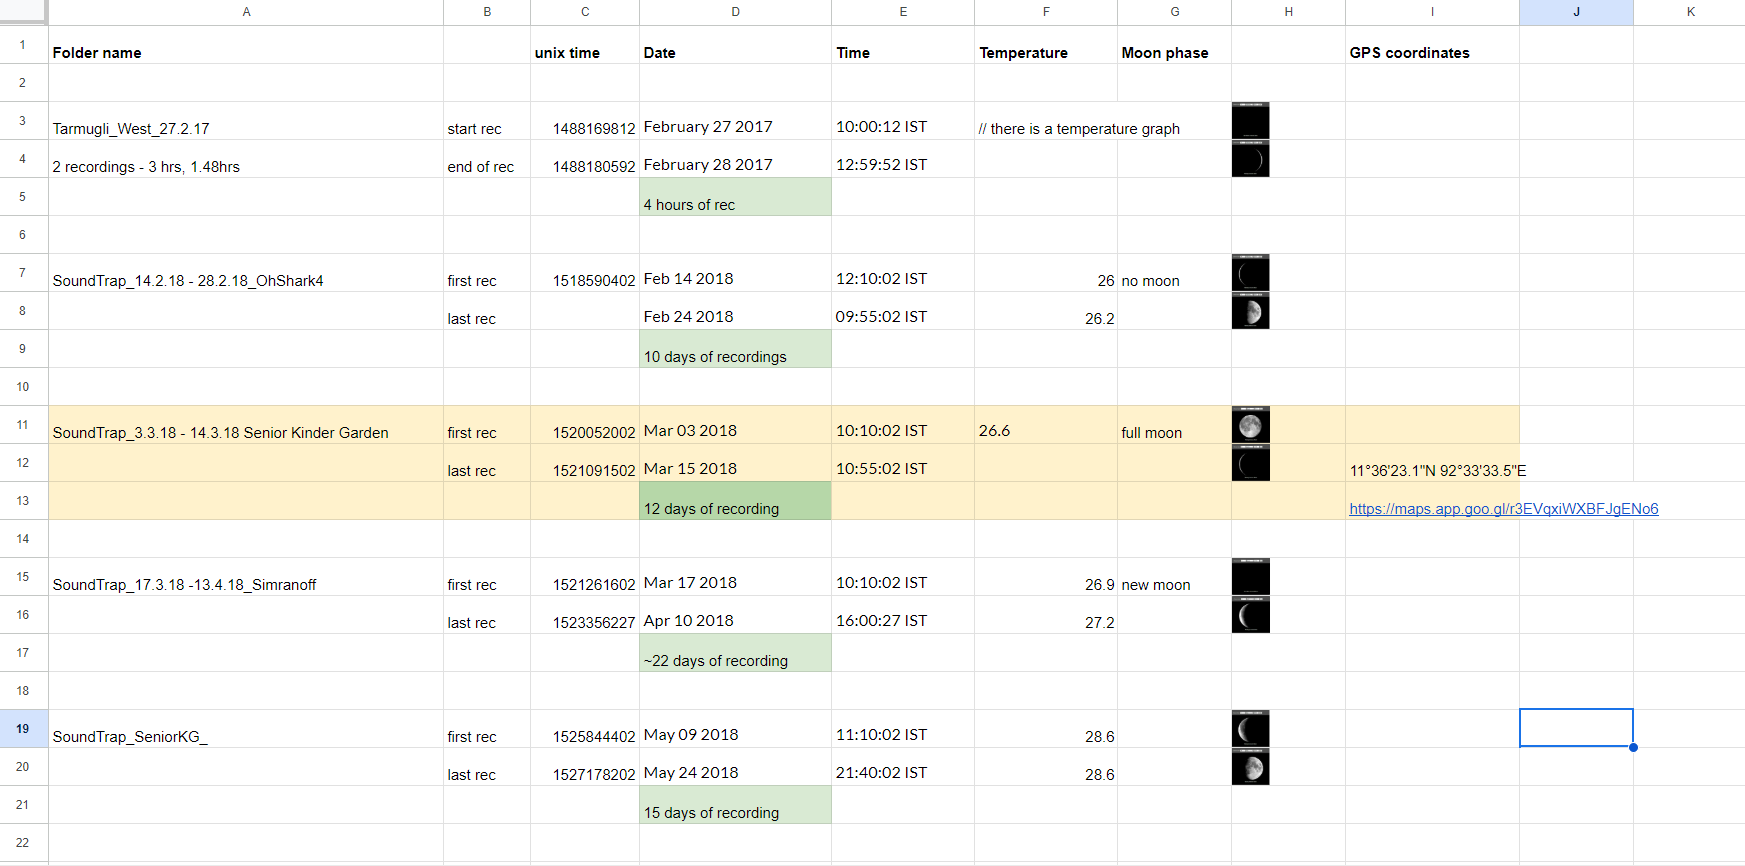The image size is (1745, 866).
Task: Click the "12 days of recording" green cell
Action: coord(735,501)
